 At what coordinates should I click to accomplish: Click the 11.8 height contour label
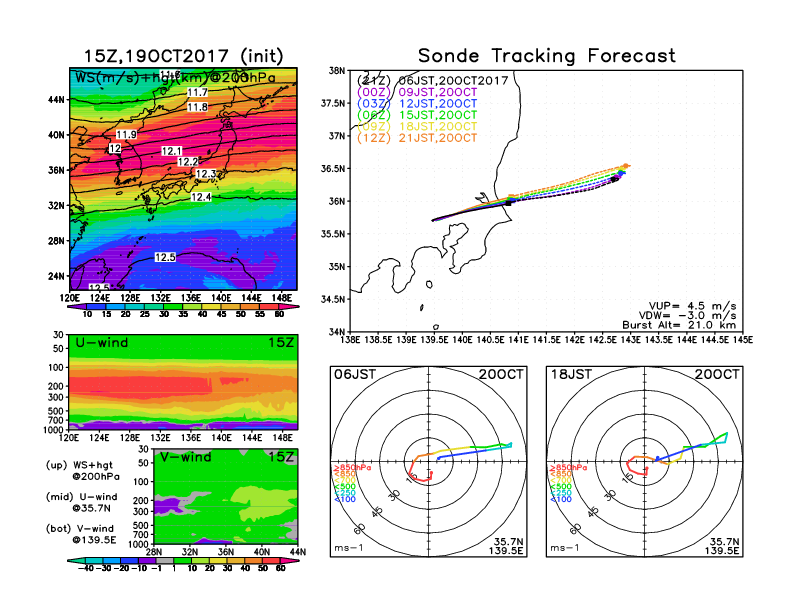197,107
